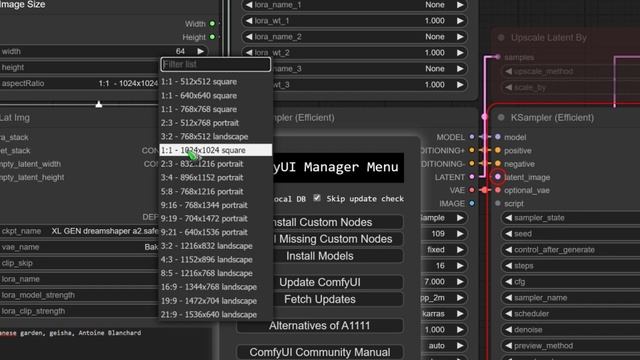Choose 9:16 - 768x1344 portrait
This screenshot has width=640, height=360.
tap(216, 205)
